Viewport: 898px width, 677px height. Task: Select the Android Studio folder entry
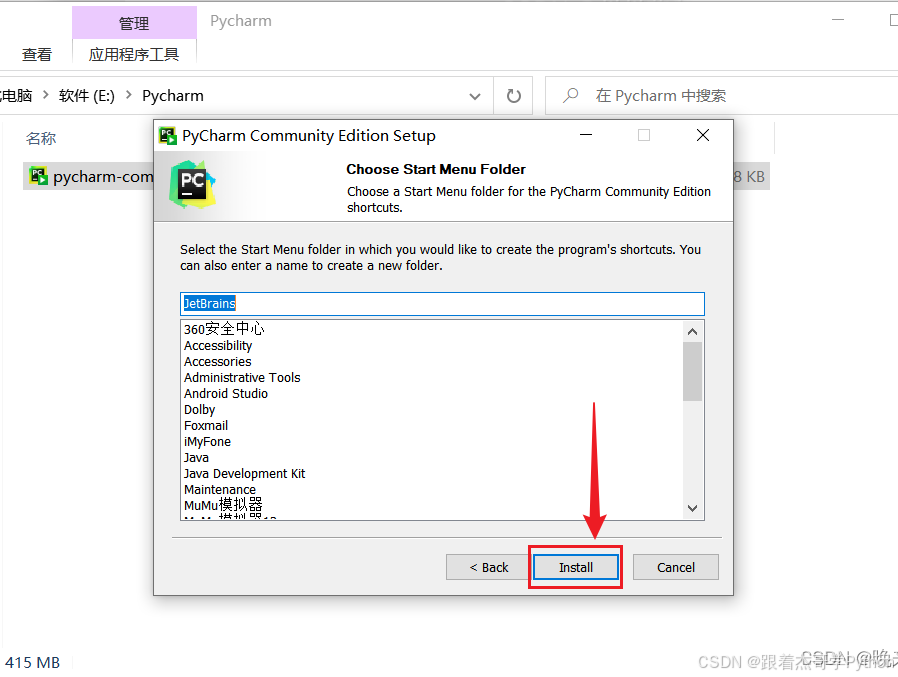227,393
